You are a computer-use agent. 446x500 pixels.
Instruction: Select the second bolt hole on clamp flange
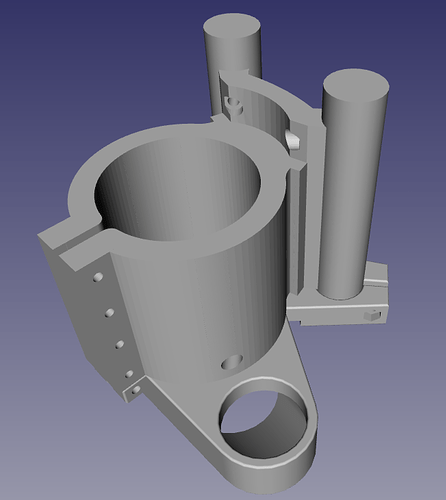pos(109,313)
